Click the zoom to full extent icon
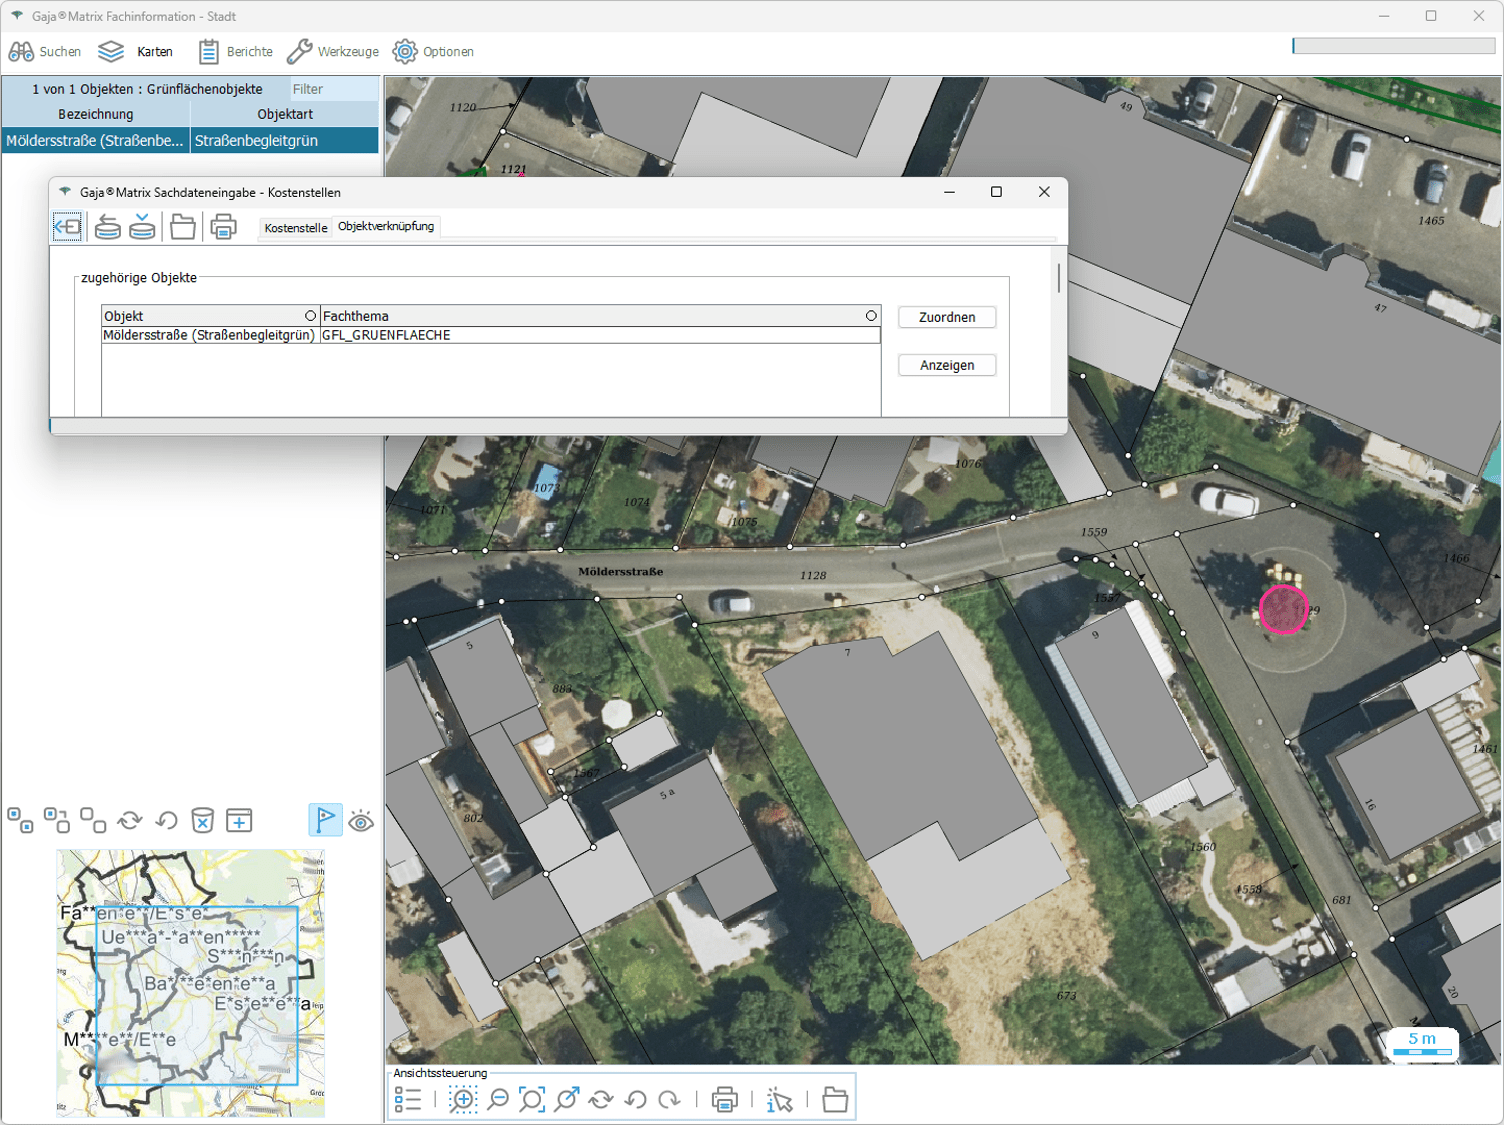 pos(532,1100)
